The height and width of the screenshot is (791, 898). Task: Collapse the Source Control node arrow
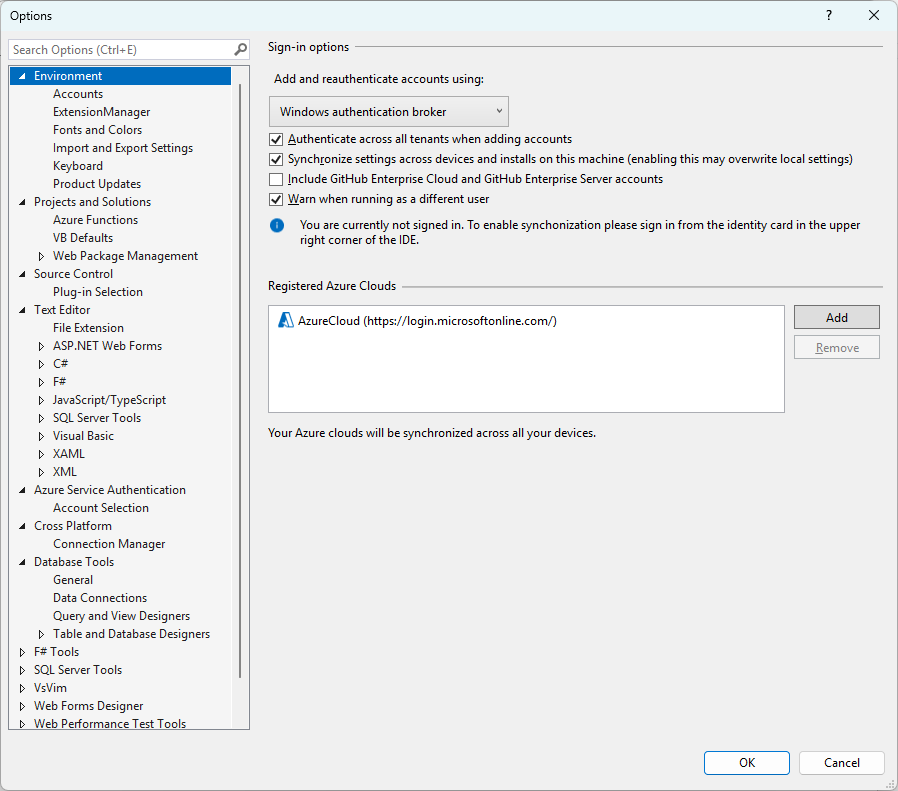point(22,274)
